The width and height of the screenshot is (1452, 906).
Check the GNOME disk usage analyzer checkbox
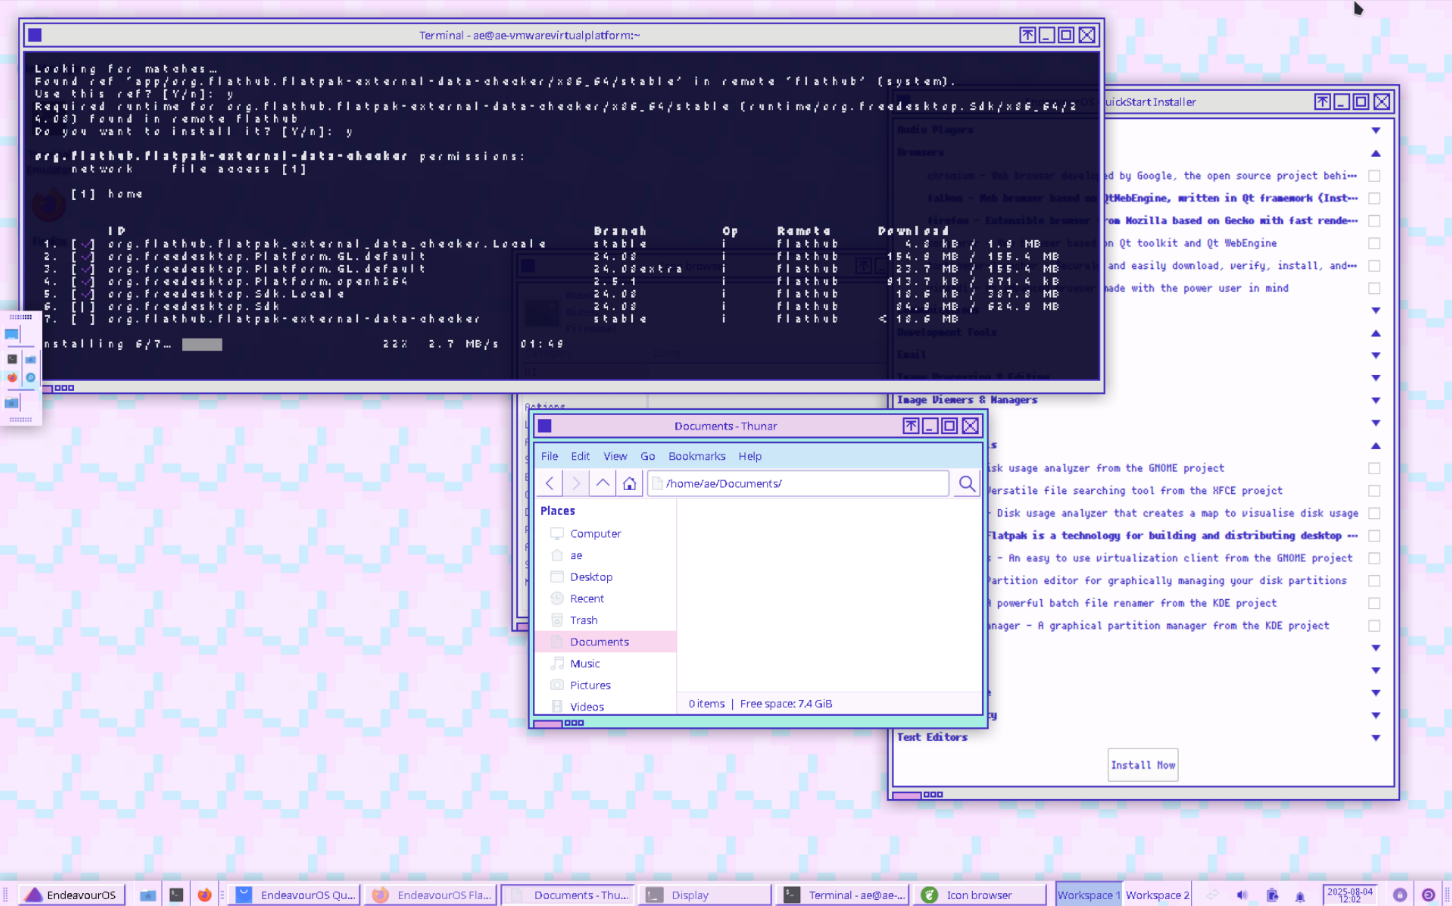[x=1374, y=468]
